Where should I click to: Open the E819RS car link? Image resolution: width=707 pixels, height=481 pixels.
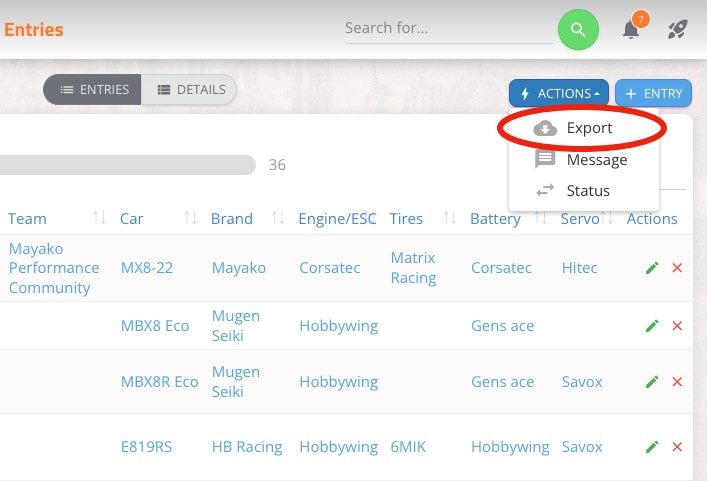point(146,447)
